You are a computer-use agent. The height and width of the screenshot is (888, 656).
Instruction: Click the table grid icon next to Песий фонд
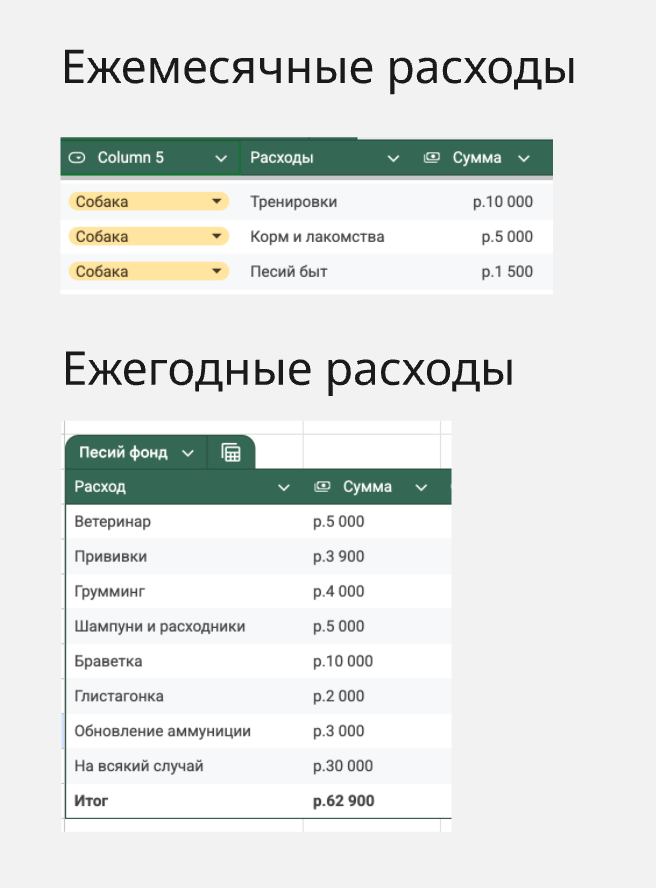click(231, 453)
